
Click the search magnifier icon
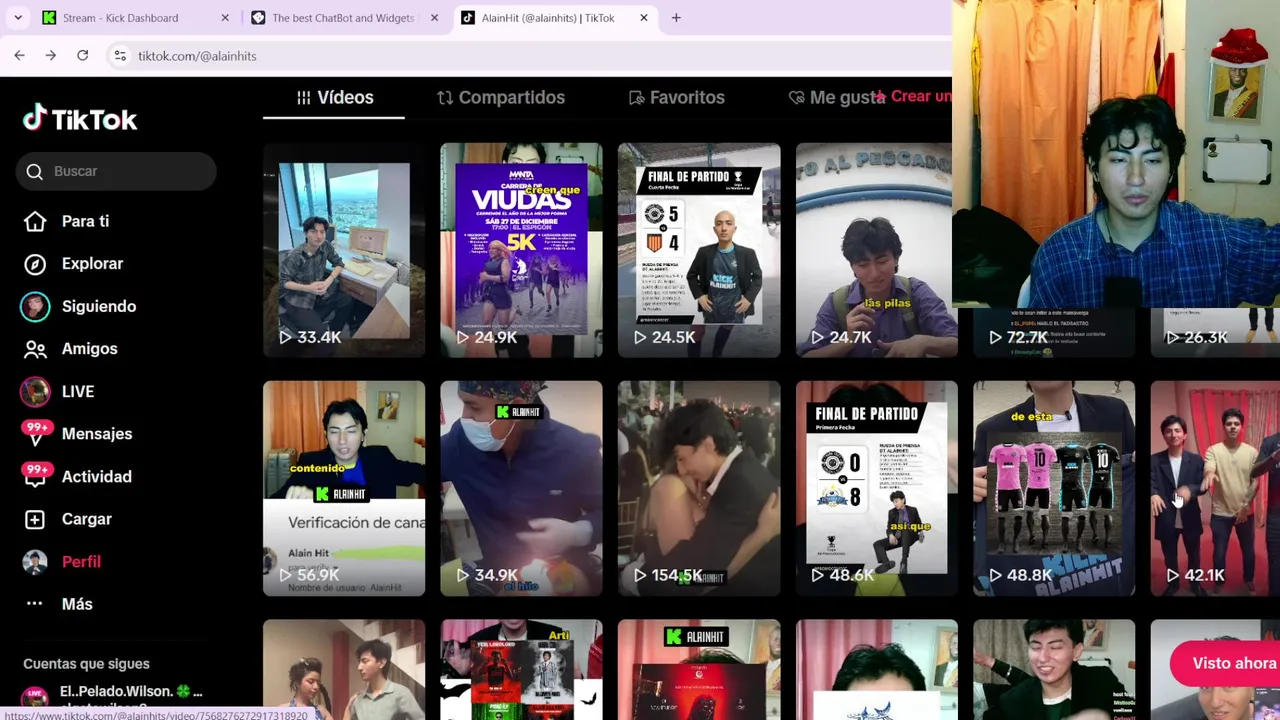35,171
